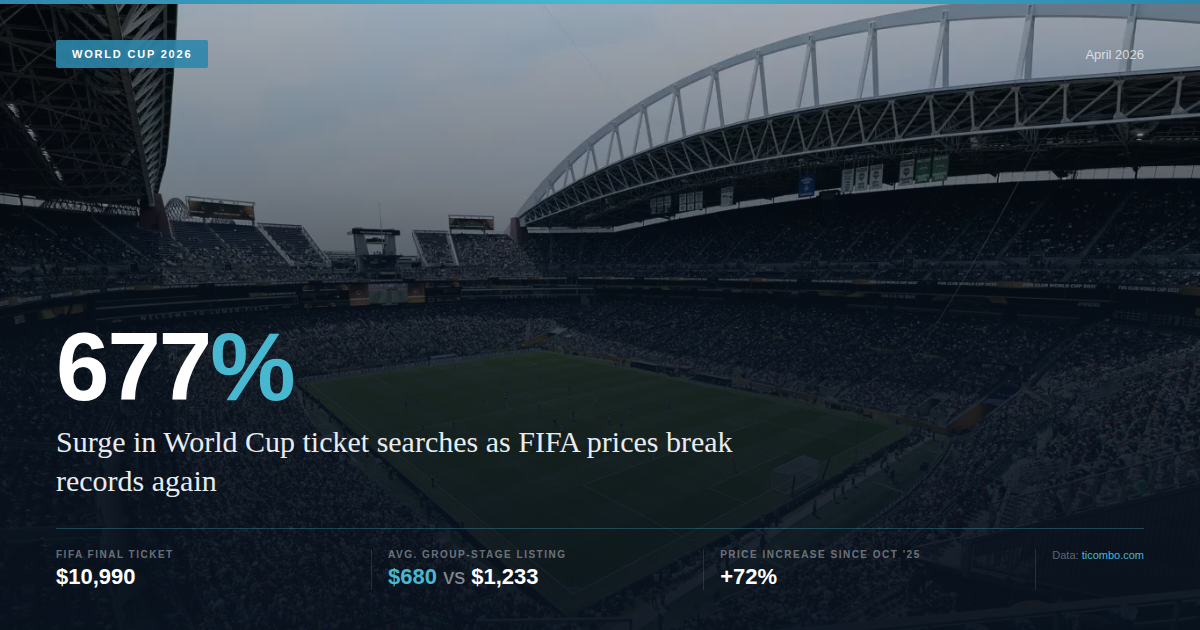Click the April 2026 date label
The width and height of the screenshot is (1200, 630).
tap(1114, 55)
